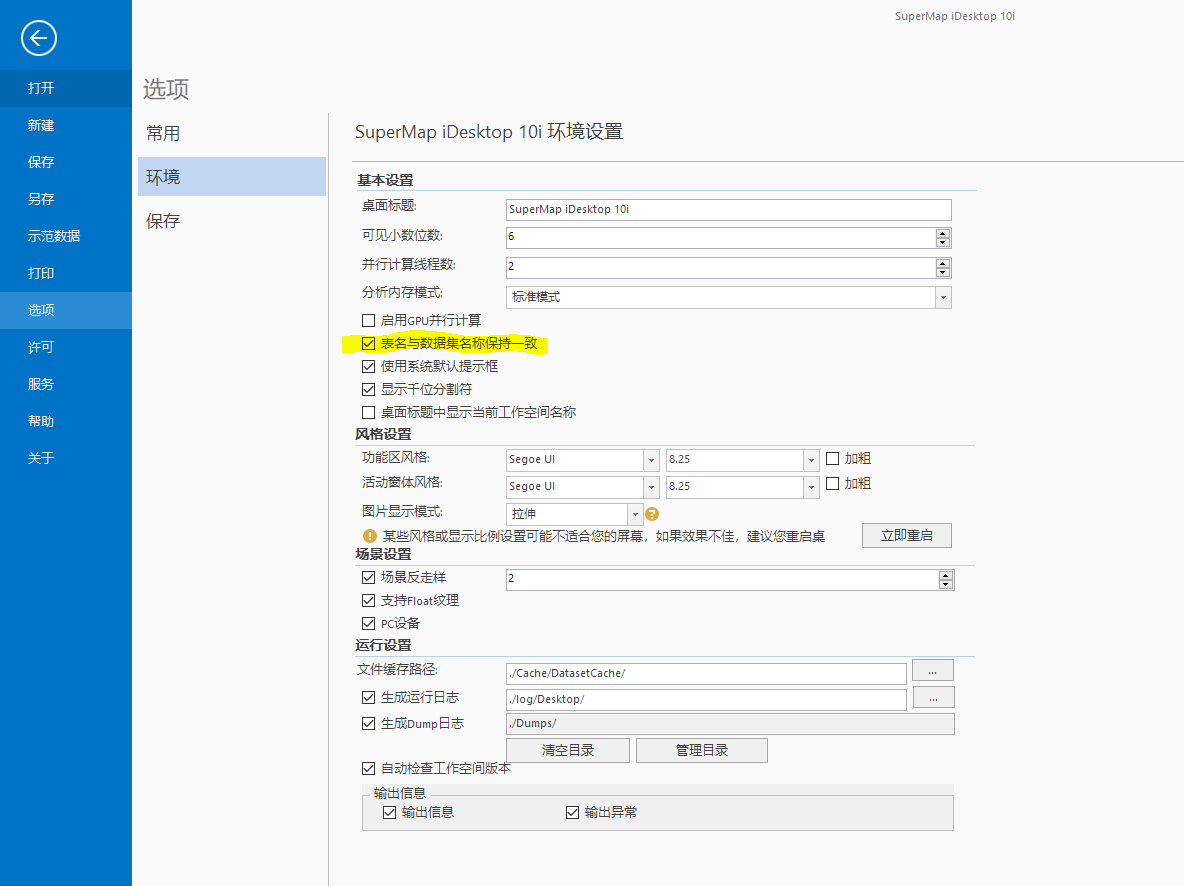Screen dimensions: 1184x886
Task: Toggle 生成Dump日志 checkbox
Action: click(368, 724)
